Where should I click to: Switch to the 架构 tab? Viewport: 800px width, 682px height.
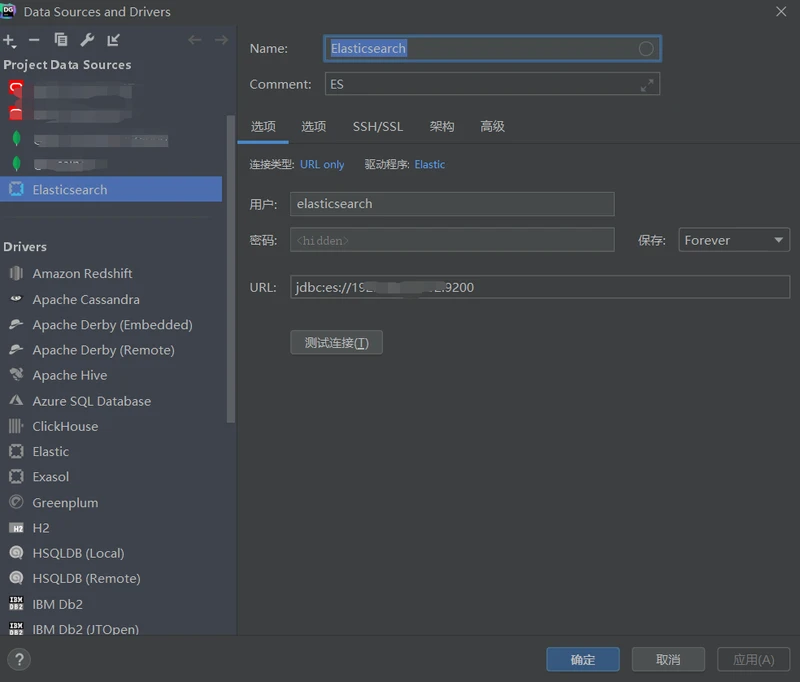point(442,127)
